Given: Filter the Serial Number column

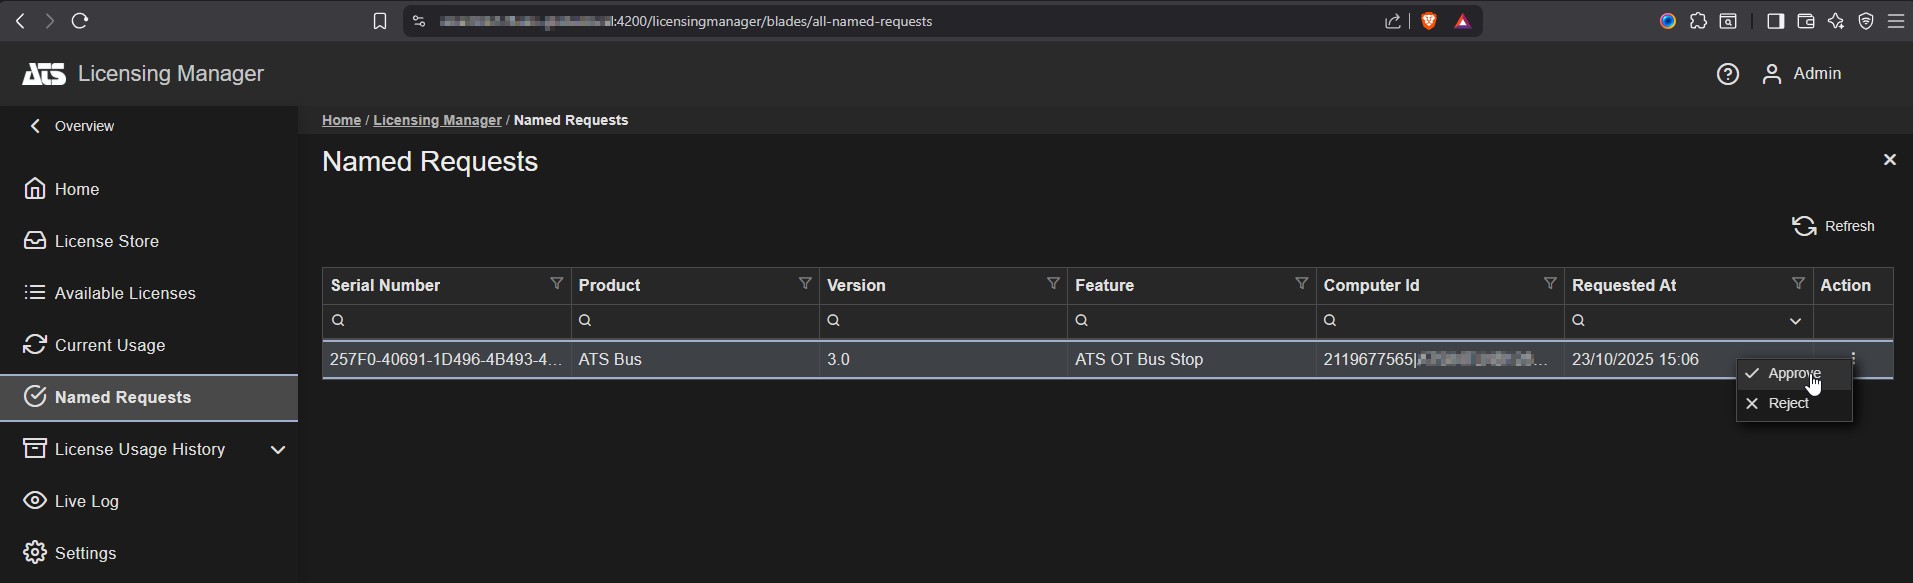Looking at the screenshot, I should click(x=557, y=284).
